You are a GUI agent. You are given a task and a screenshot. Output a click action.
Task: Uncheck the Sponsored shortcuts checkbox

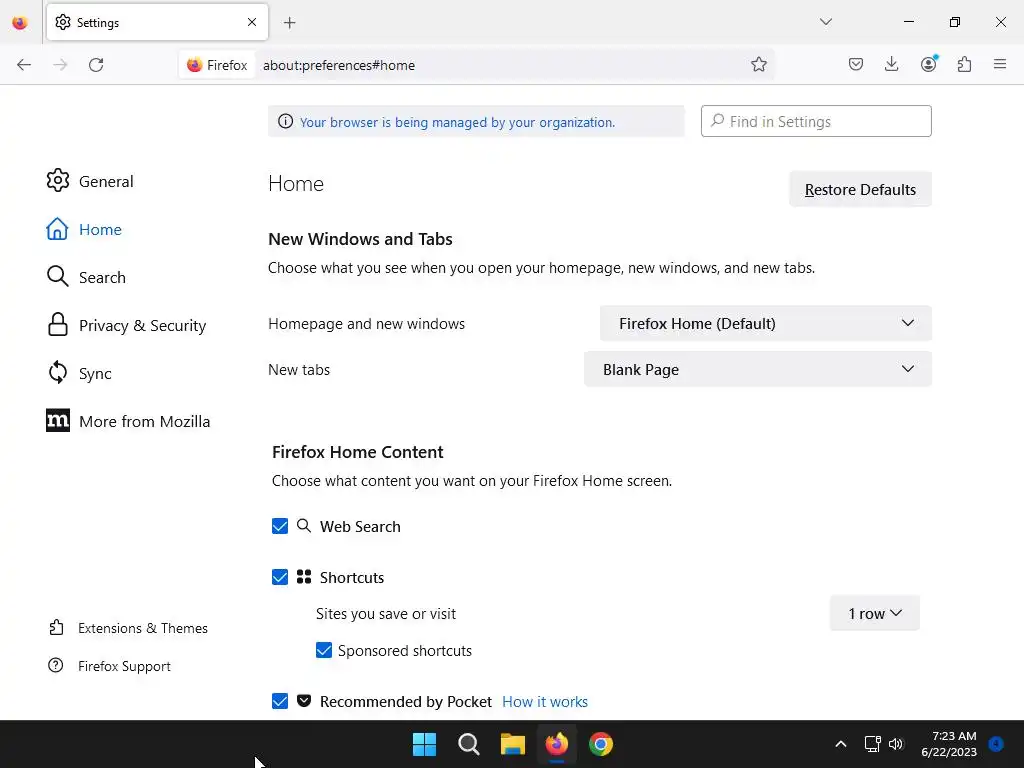point(324,650)
